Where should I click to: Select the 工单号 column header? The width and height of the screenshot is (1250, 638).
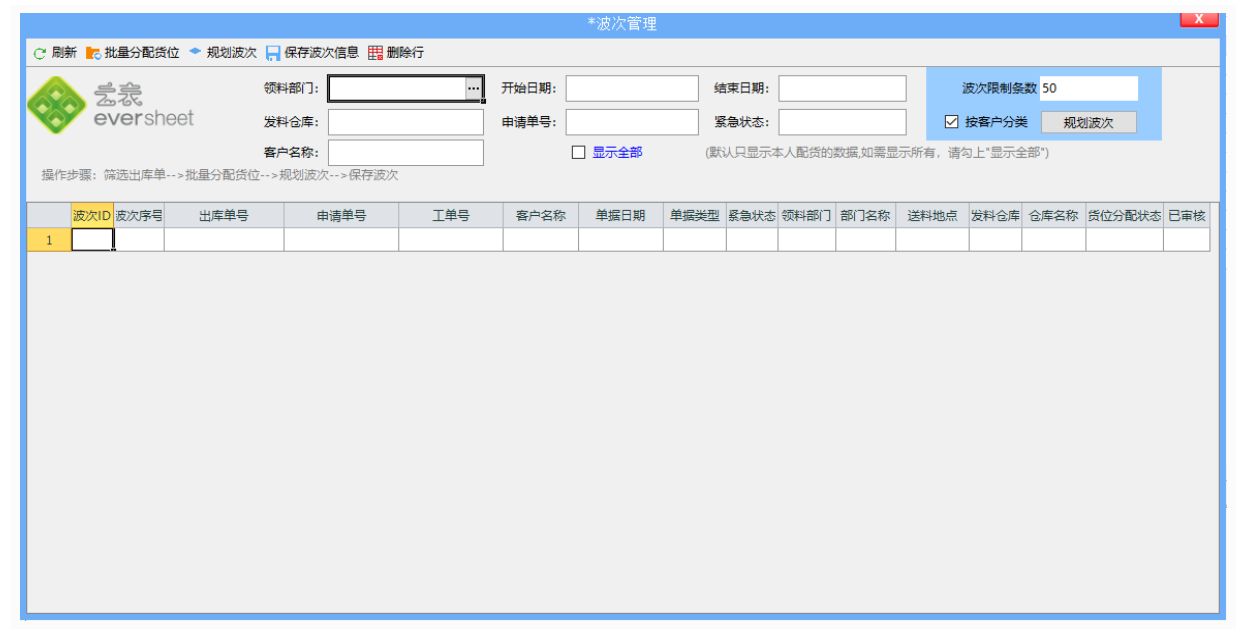pos(451,215)
